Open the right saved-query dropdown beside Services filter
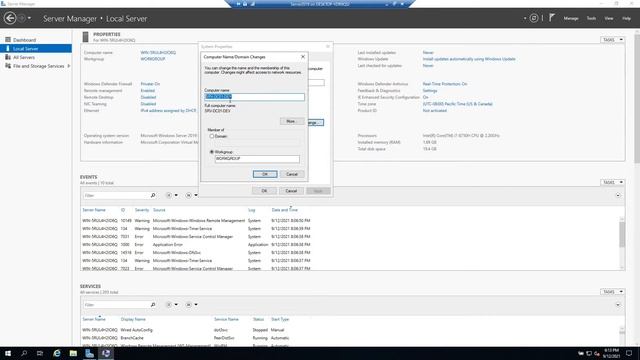This screenshot has width=640, height=360. [192, 305]
